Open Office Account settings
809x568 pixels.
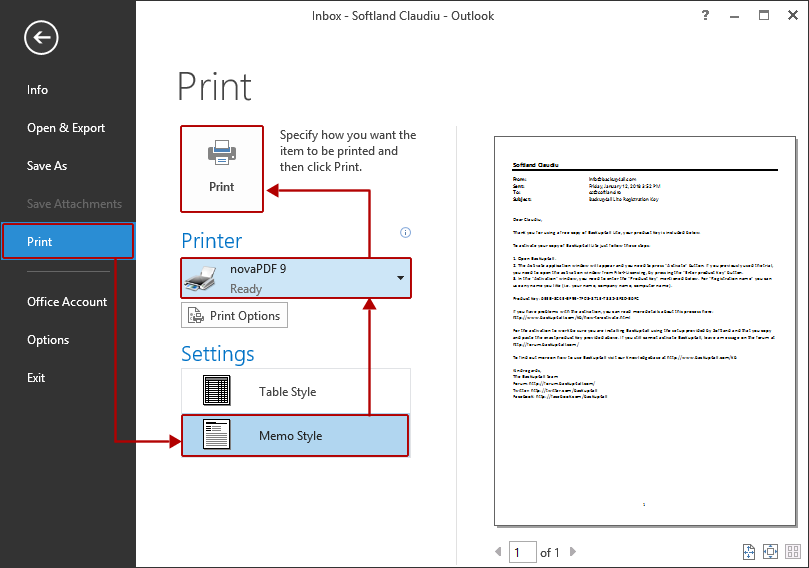pos(67,302)
